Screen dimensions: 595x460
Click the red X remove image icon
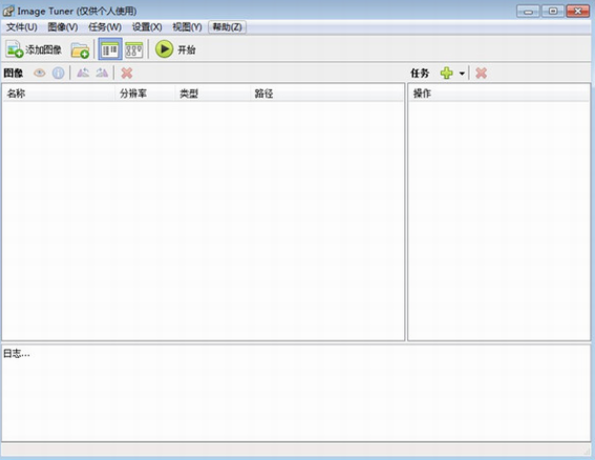click(x=127, y=73)
